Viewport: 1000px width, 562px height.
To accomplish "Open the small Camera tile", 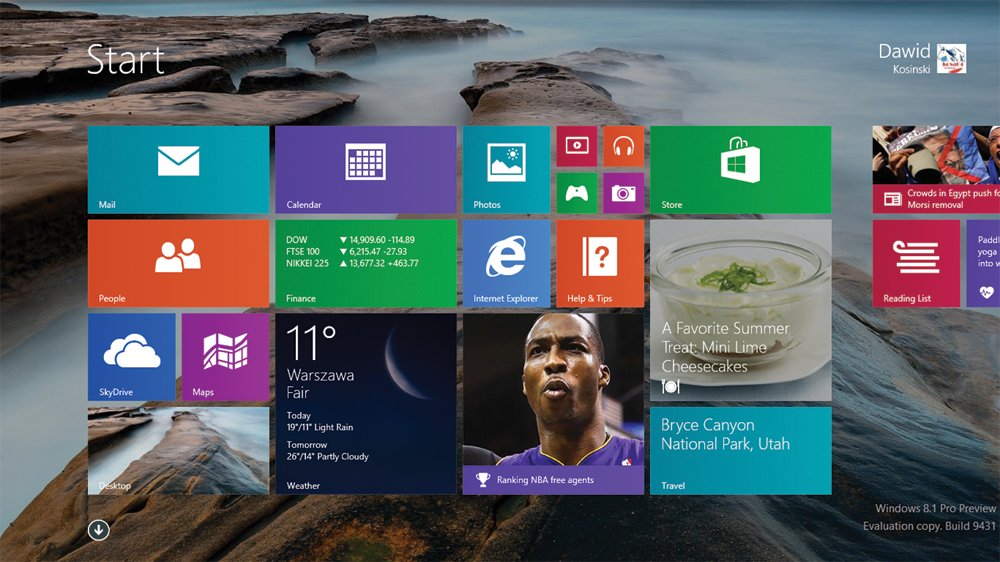I will (623, 193).
